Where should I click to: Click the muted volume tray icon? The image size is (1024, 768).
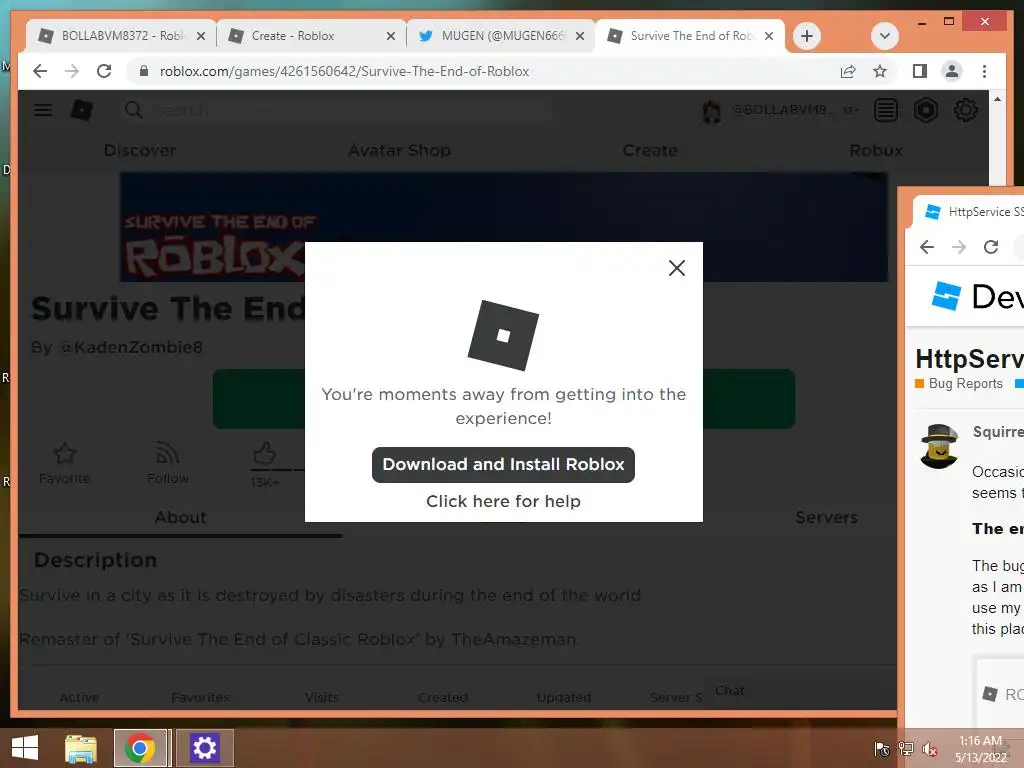(x=929, y=749)
